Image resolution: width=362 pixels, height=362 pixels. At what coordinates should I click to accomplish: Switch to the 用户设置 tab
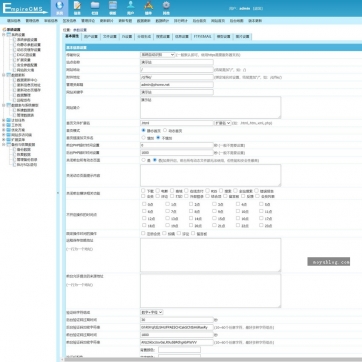91,37
